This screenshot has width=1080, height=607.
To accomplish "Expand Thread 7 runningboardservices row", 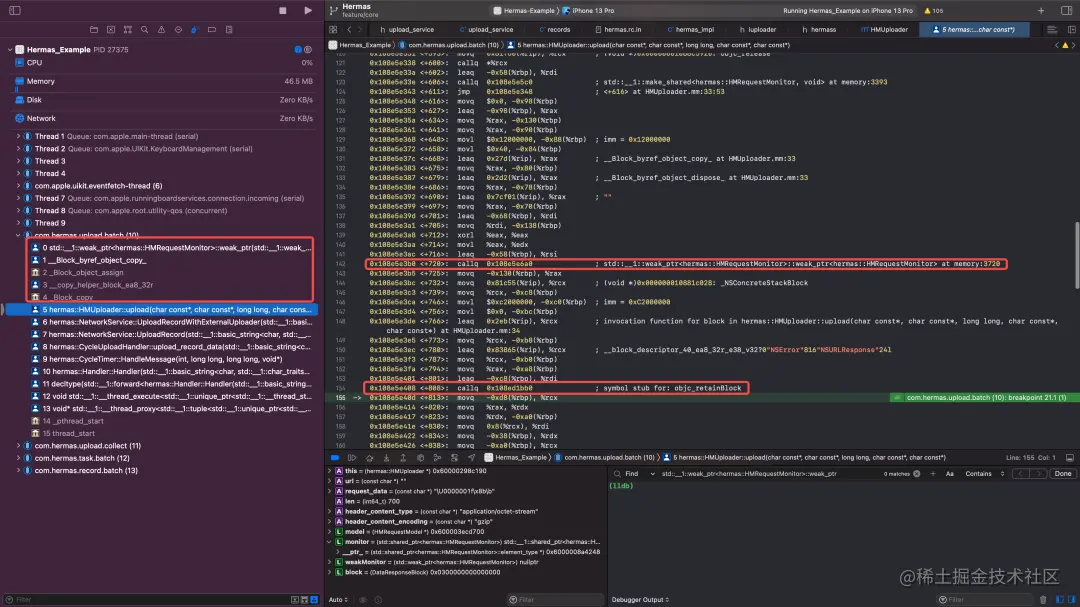I will tap(18, 198).
